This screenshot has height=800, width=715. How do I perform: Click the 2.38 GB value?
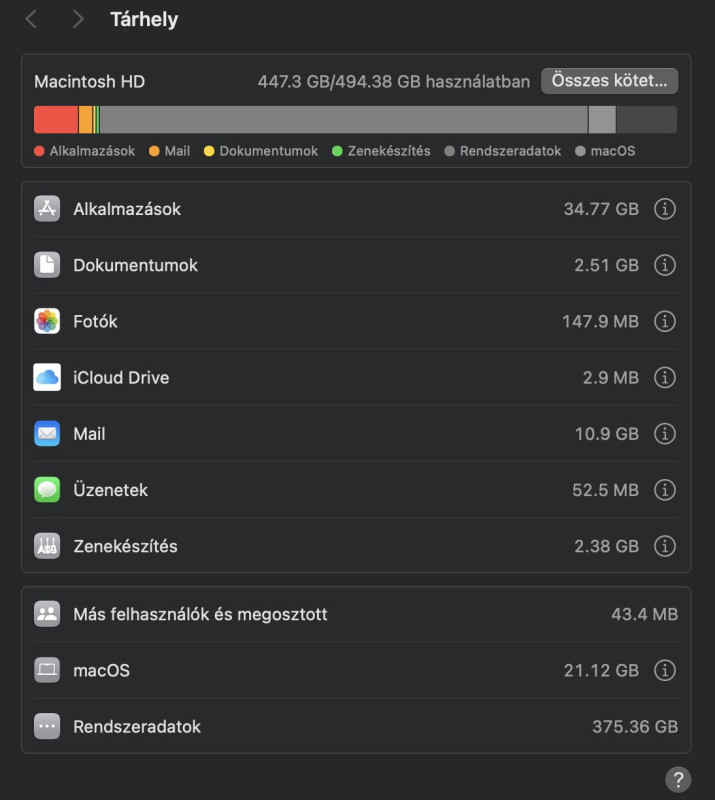606,546
